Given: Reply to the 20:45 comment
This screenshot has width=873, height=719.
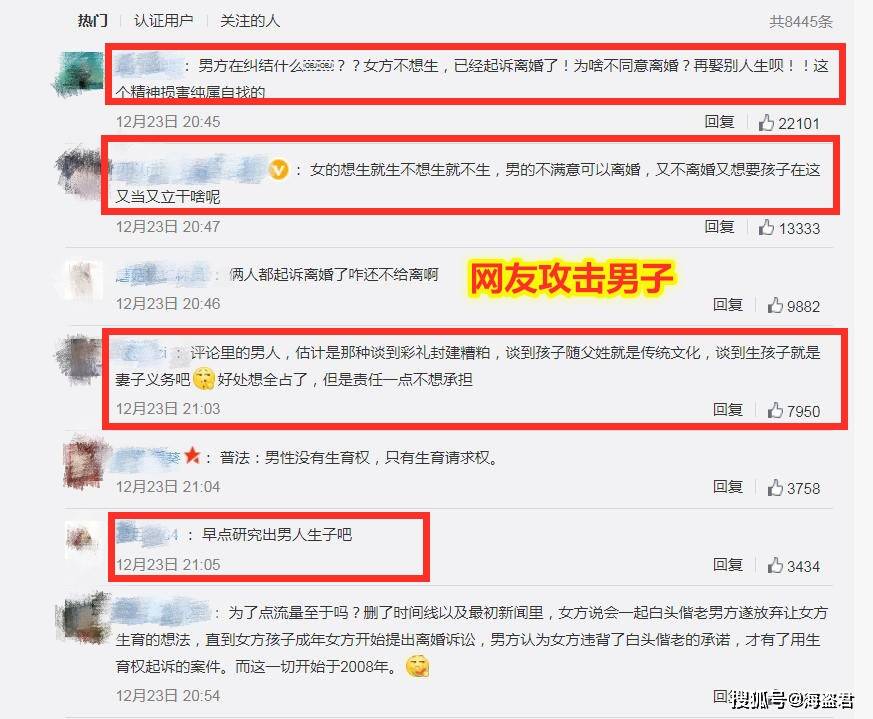Looking at the screenshot, I should 719,121.
